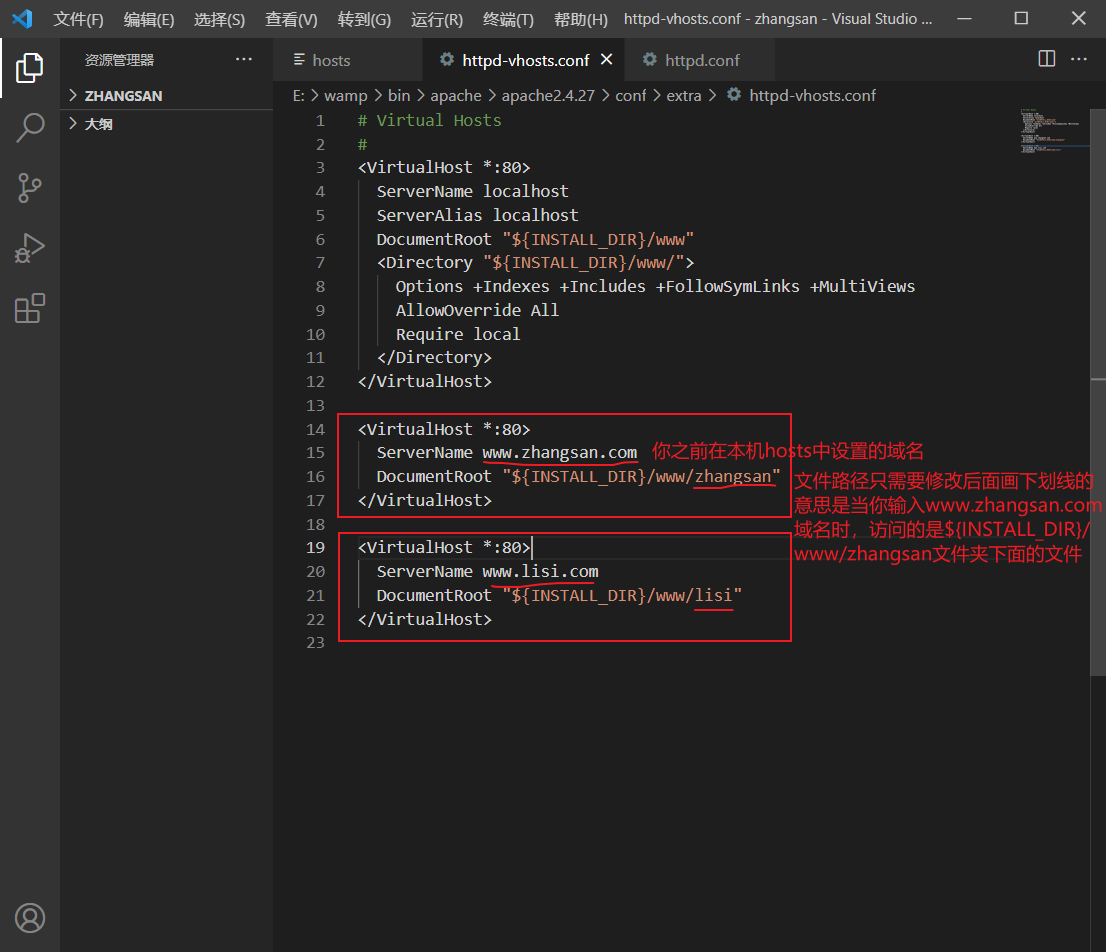Open the Source Control view icon
The width and height of the screenshot is (1106, 952).
click(x=30, y=188)
